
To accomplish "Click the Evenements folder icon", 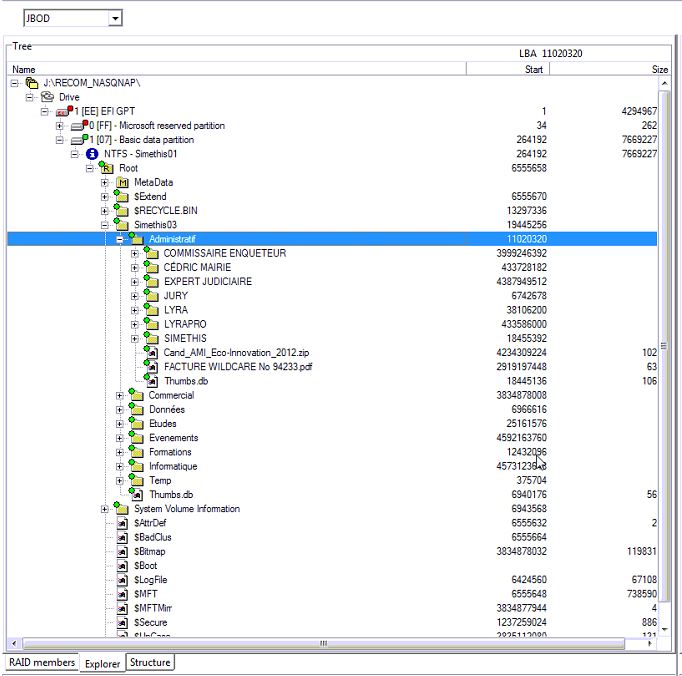I will pos(136,438).
